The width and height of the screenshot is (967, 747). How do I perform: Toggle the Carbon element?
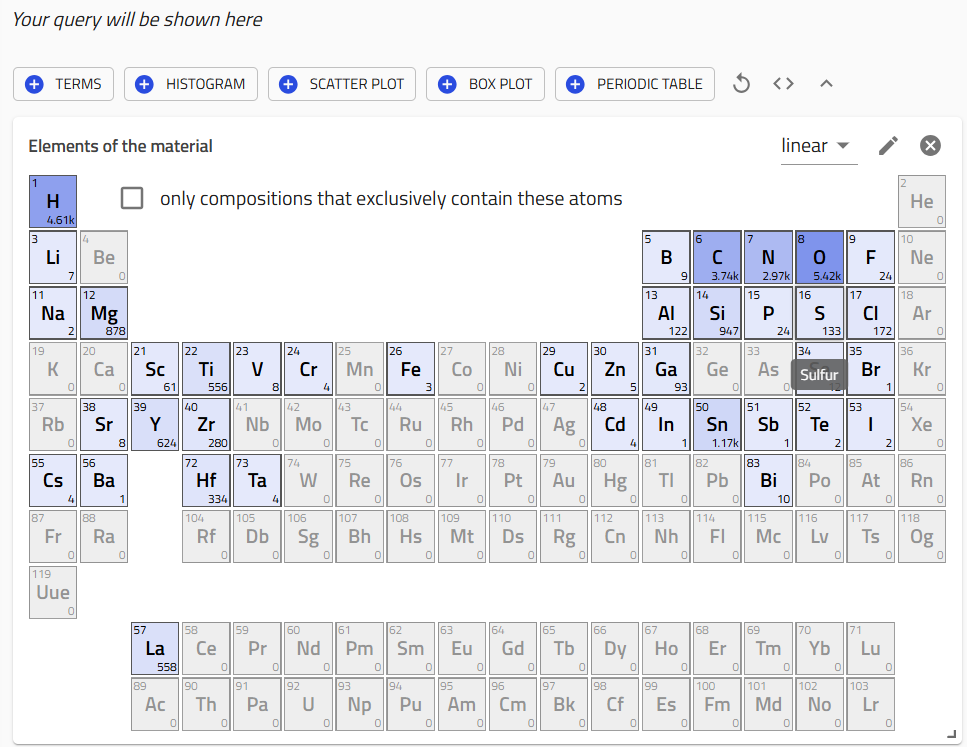point(717,257)
